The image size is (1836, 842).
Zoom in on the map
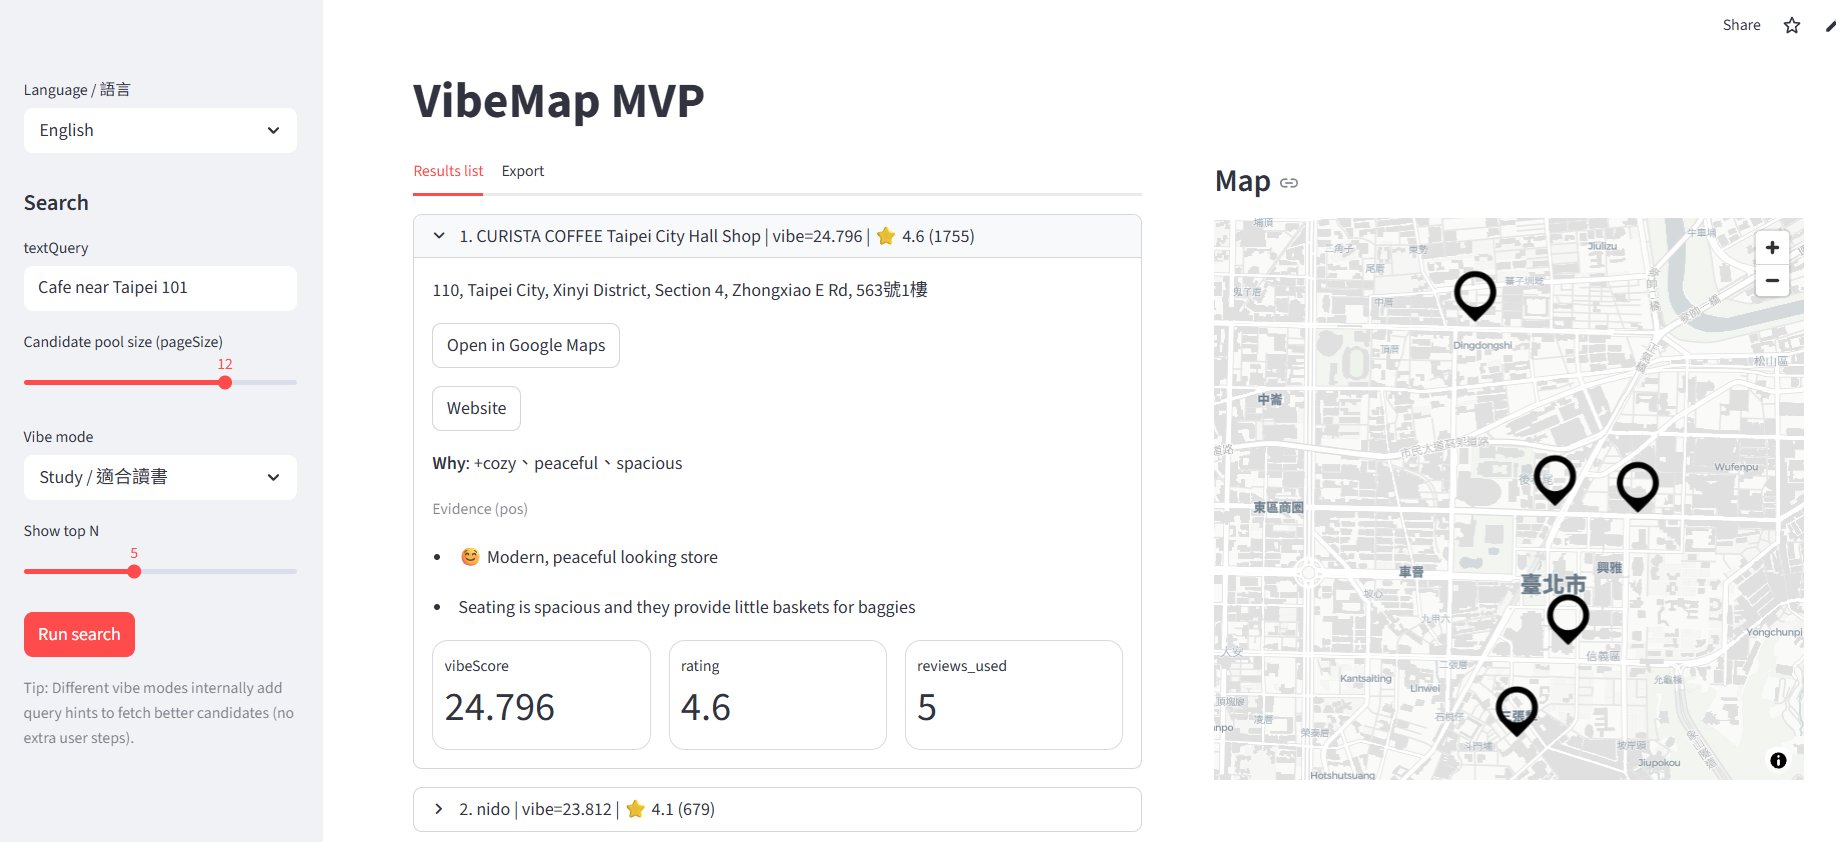click(x=1771, y=247)
